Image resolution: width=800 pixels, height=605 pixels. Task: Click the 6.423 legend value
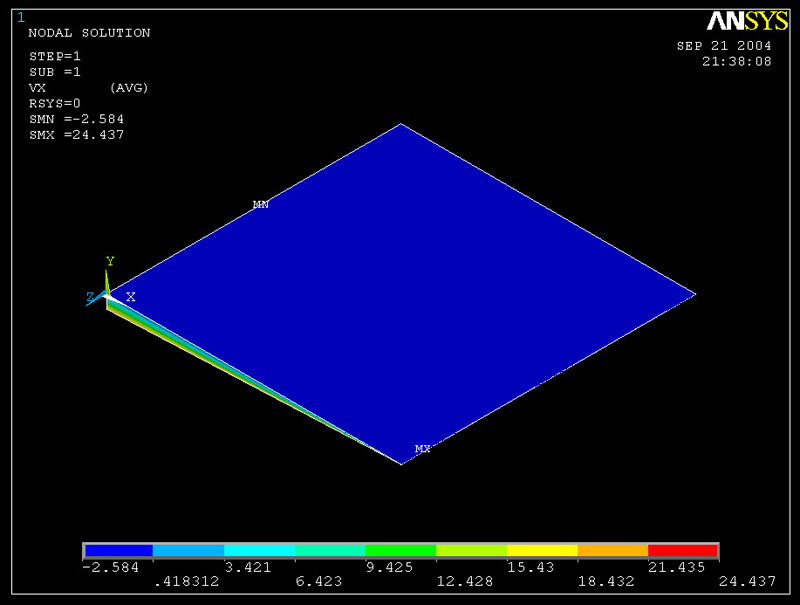[x=319, y=582]
